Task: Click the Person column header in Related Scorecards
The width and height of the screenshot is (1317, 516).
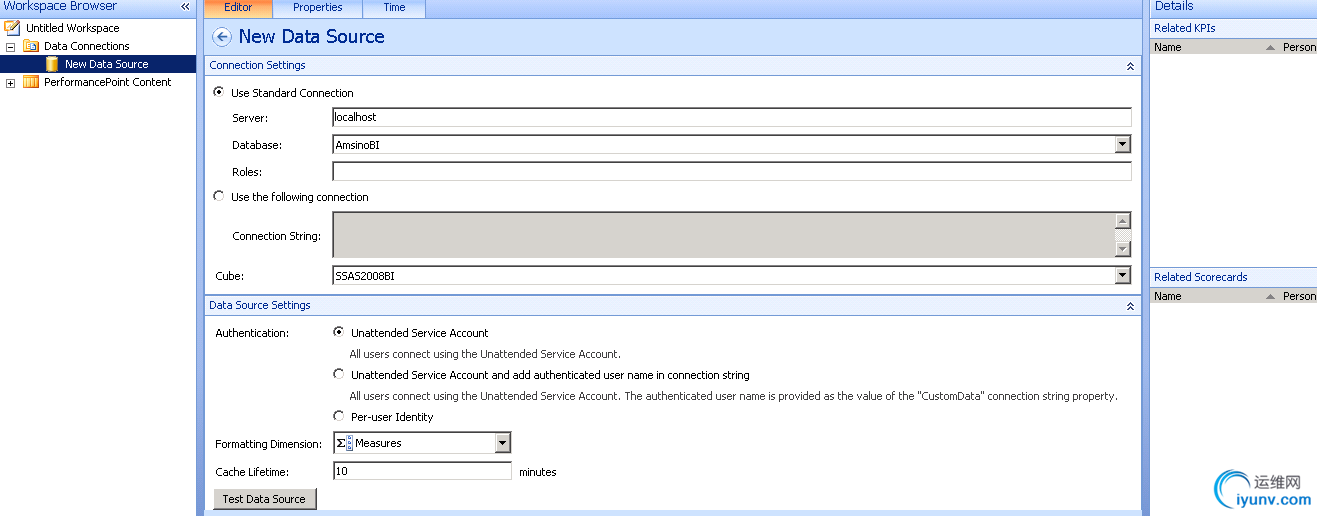Action: point(1300,296)
